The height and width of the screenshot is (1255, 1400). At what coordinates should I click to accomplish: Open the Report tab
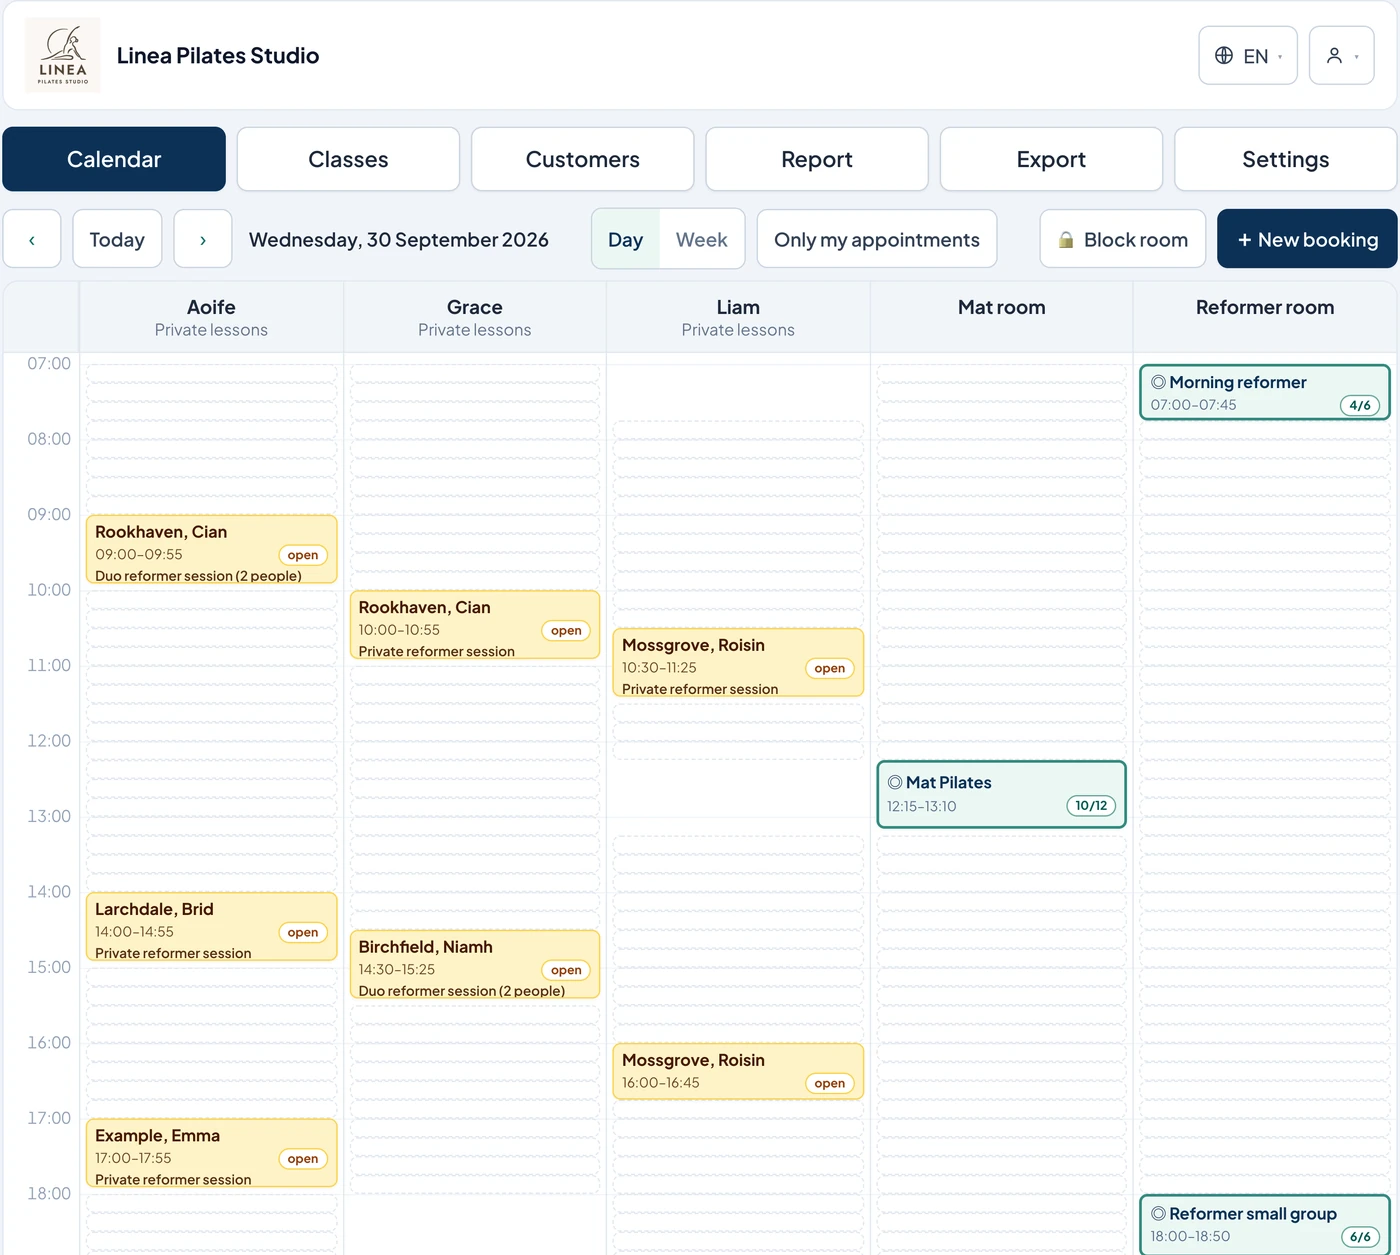point(817,159)
